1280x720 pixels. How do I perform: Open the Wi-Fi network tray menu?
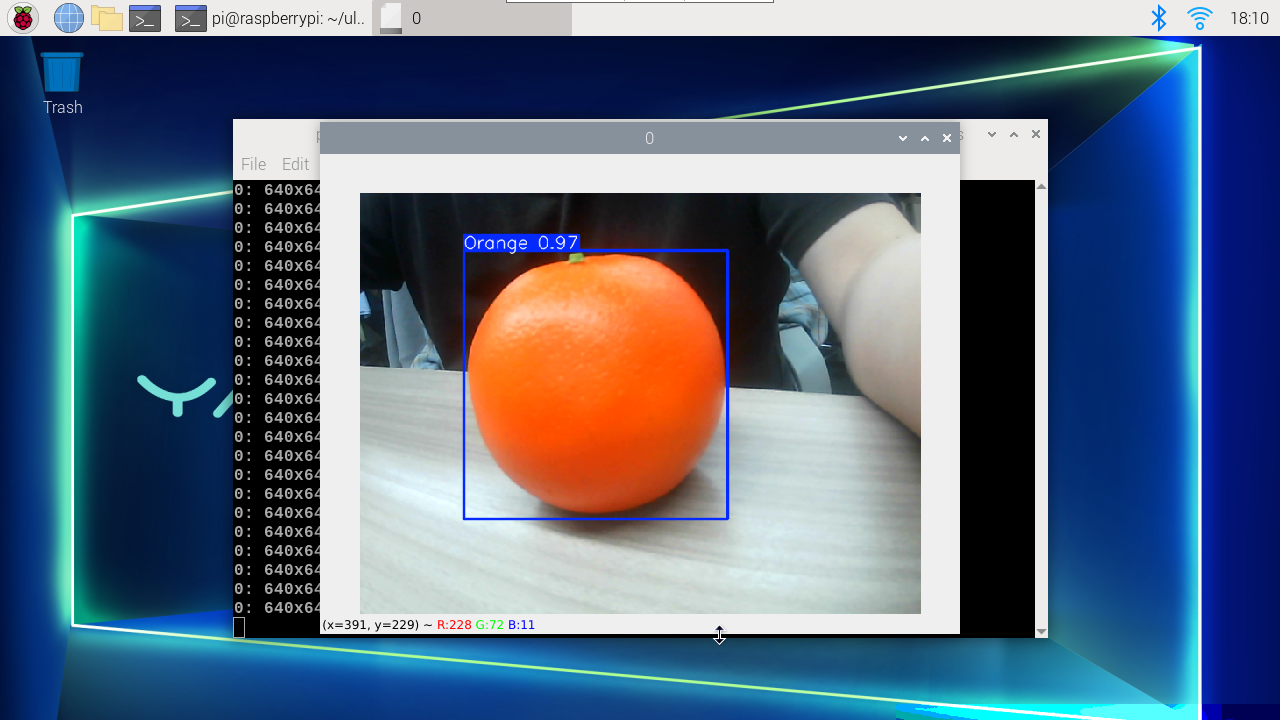tap(1199, 18)
